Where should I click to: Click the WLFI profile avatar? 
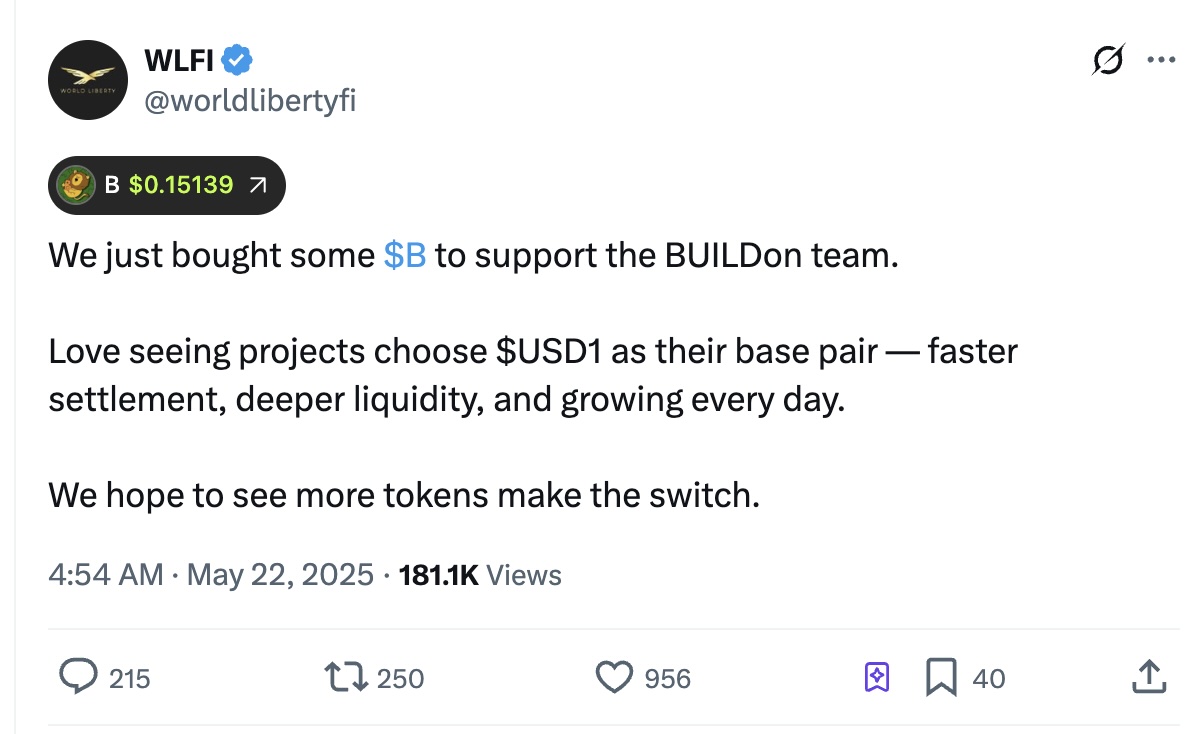click(90, 80)
